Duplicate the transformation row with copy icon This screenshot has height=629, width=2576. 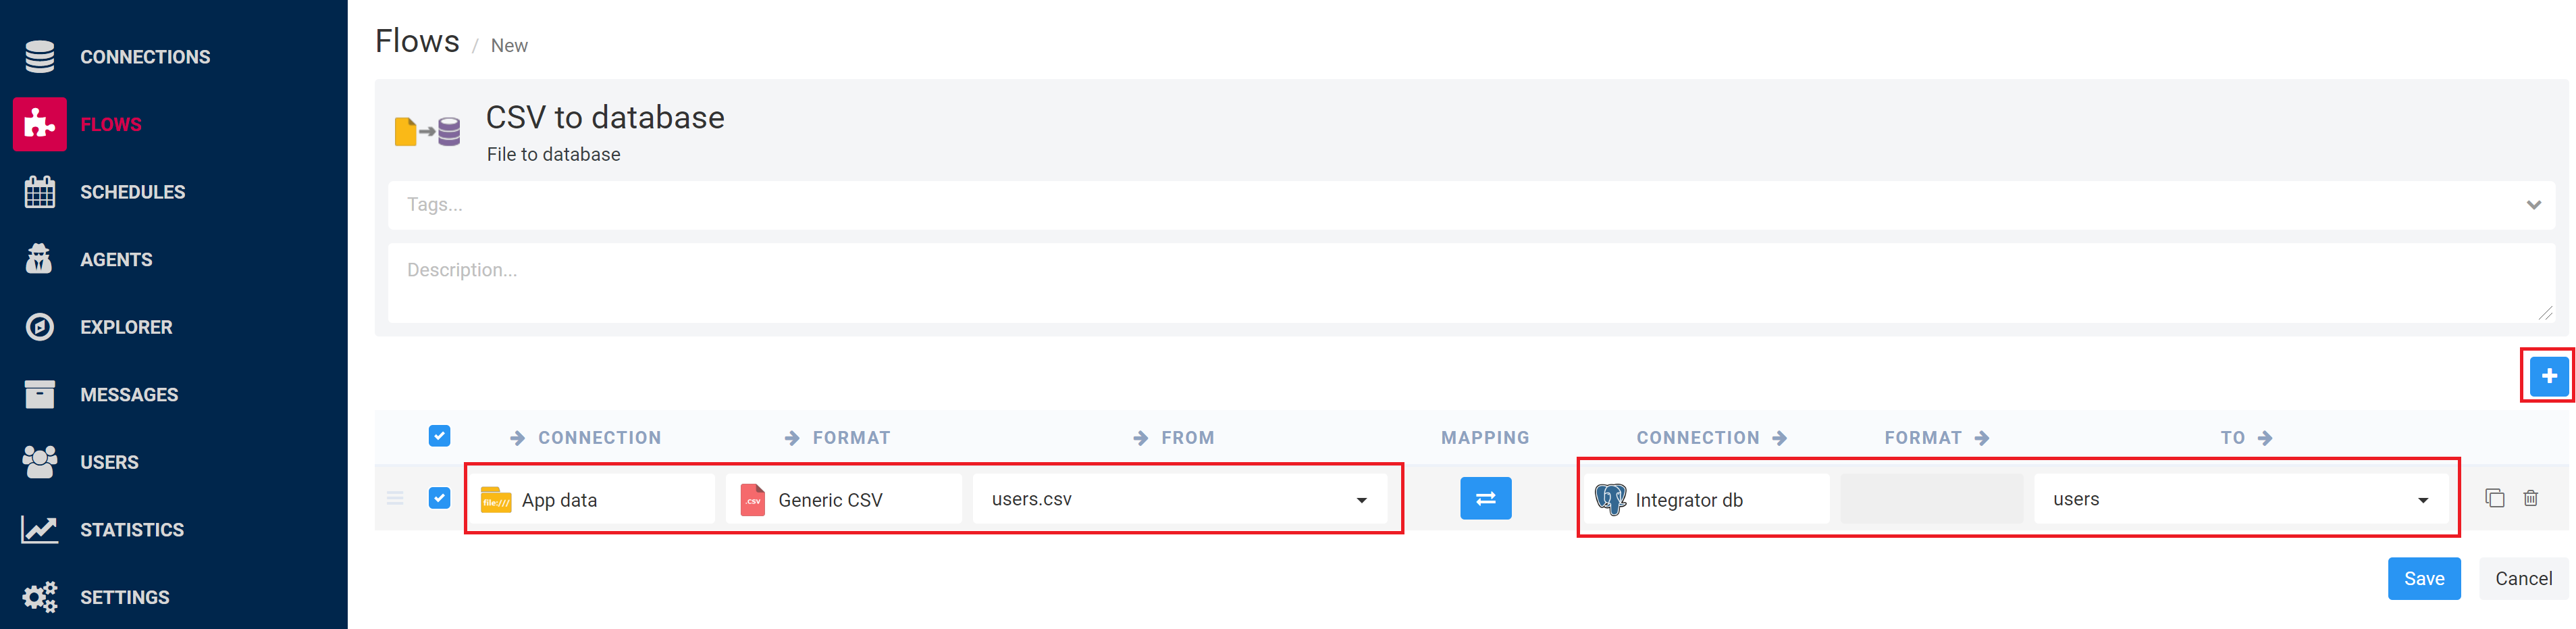2494,498
